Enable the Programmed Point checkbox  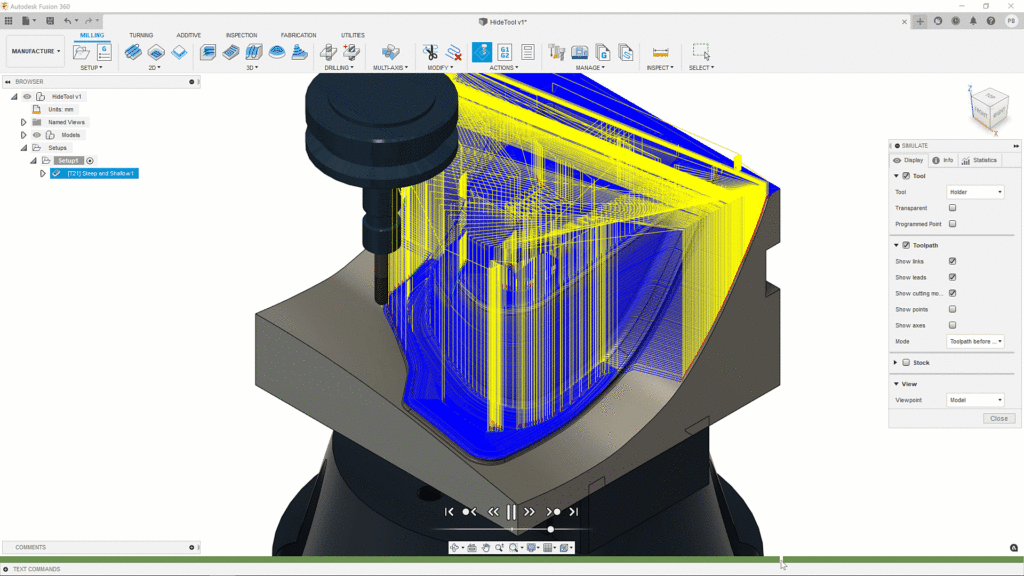click(x=952, y=224)
